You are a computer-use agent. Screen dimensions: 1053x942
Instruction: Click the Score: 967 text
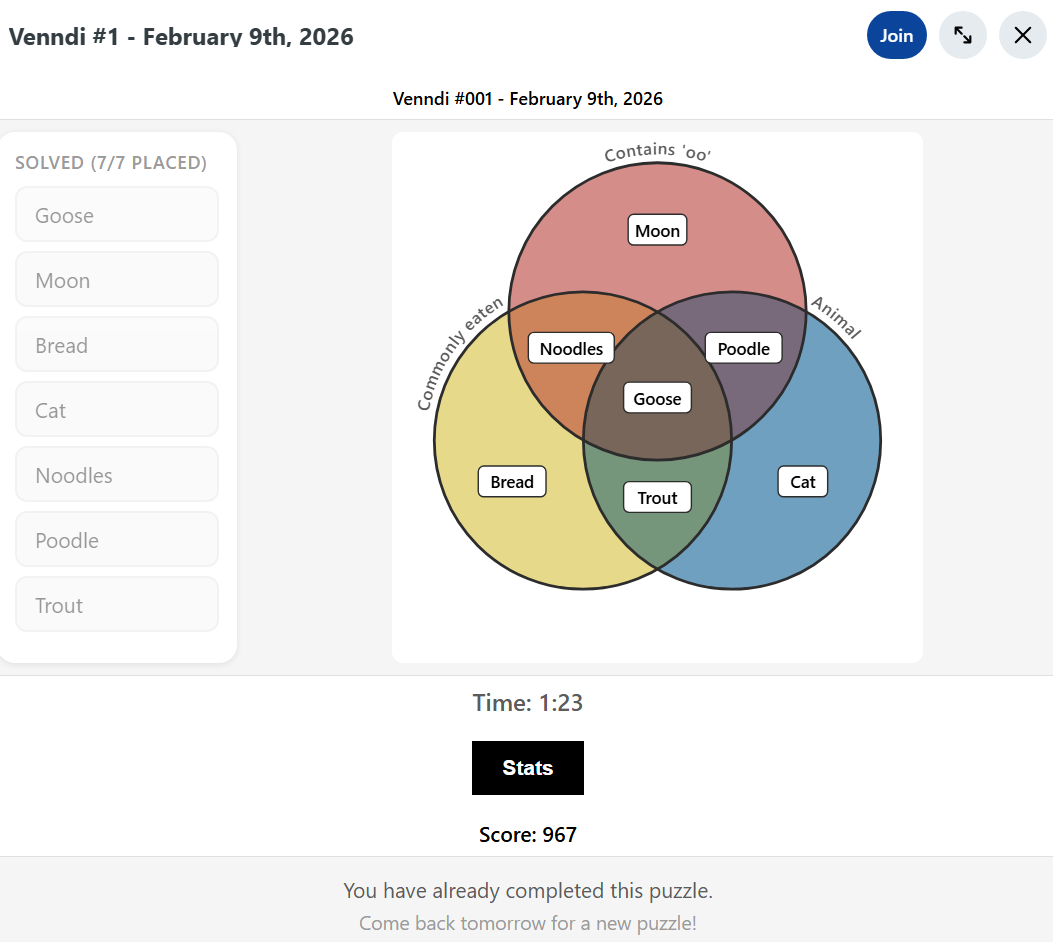click(528, 835)
